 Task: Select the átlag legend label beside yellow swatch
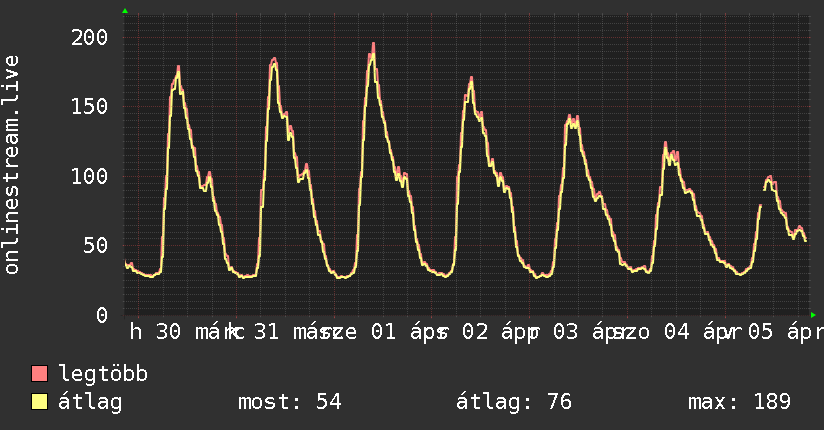[90, 402]
